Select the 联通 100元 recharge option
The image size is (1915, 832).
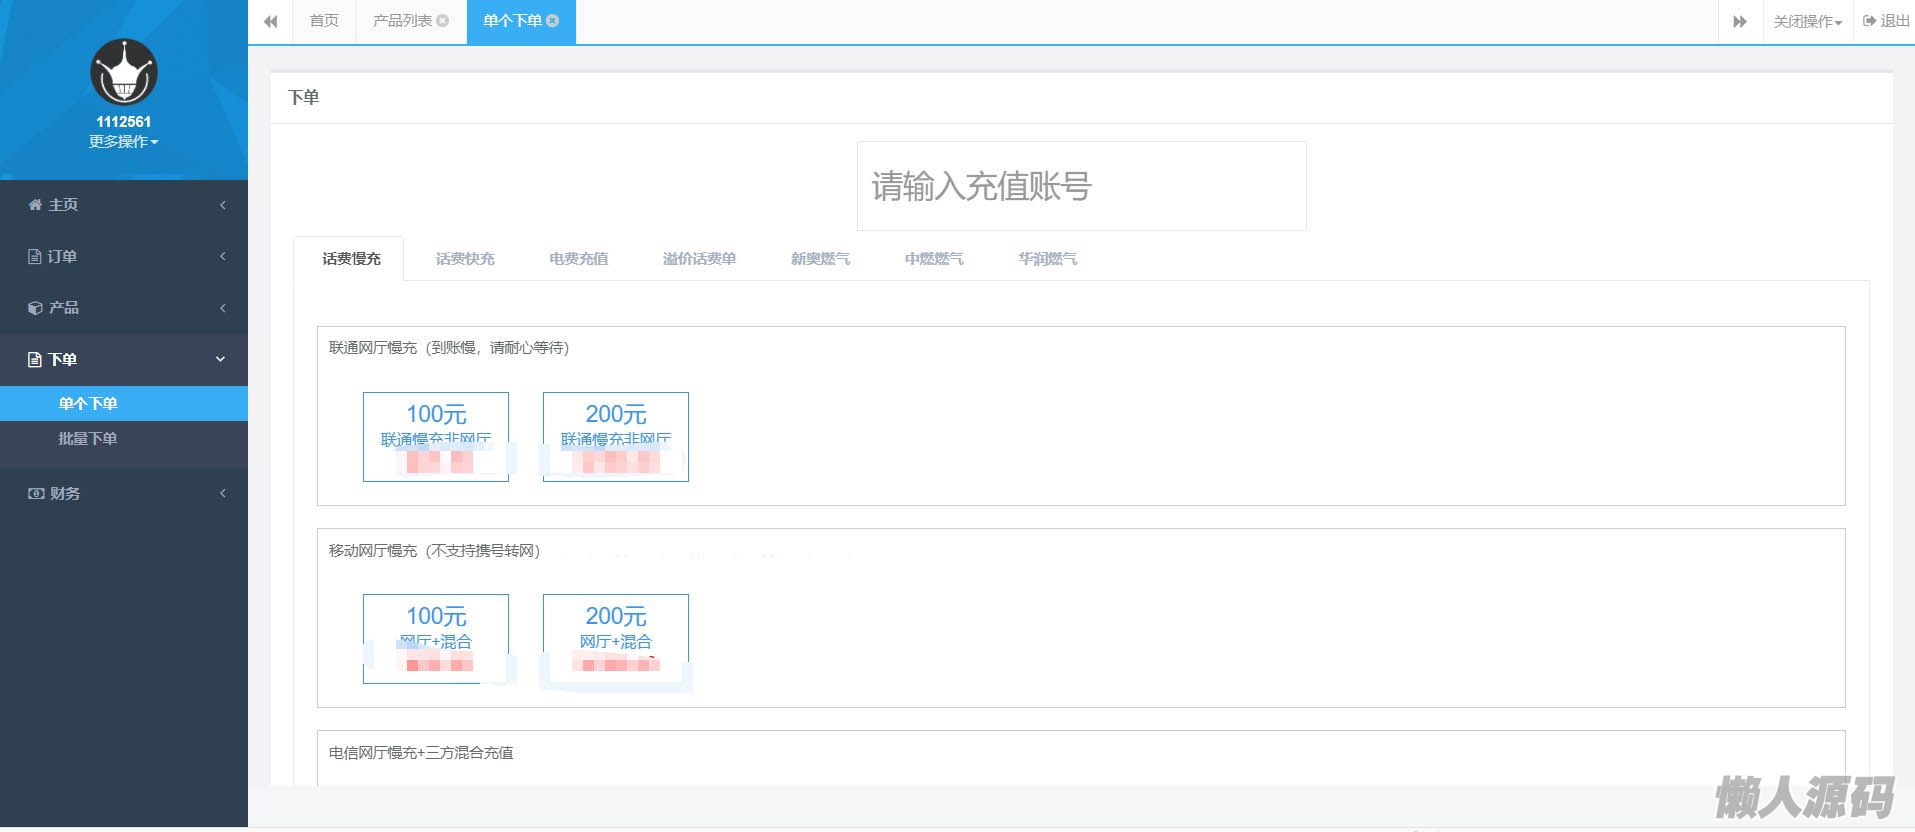click(x=436, y=437)
